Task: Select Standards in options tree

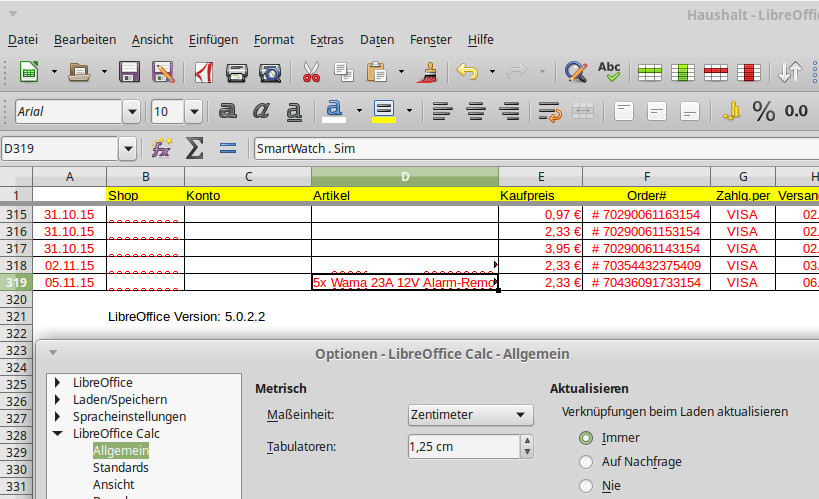Action: (121, 468)
